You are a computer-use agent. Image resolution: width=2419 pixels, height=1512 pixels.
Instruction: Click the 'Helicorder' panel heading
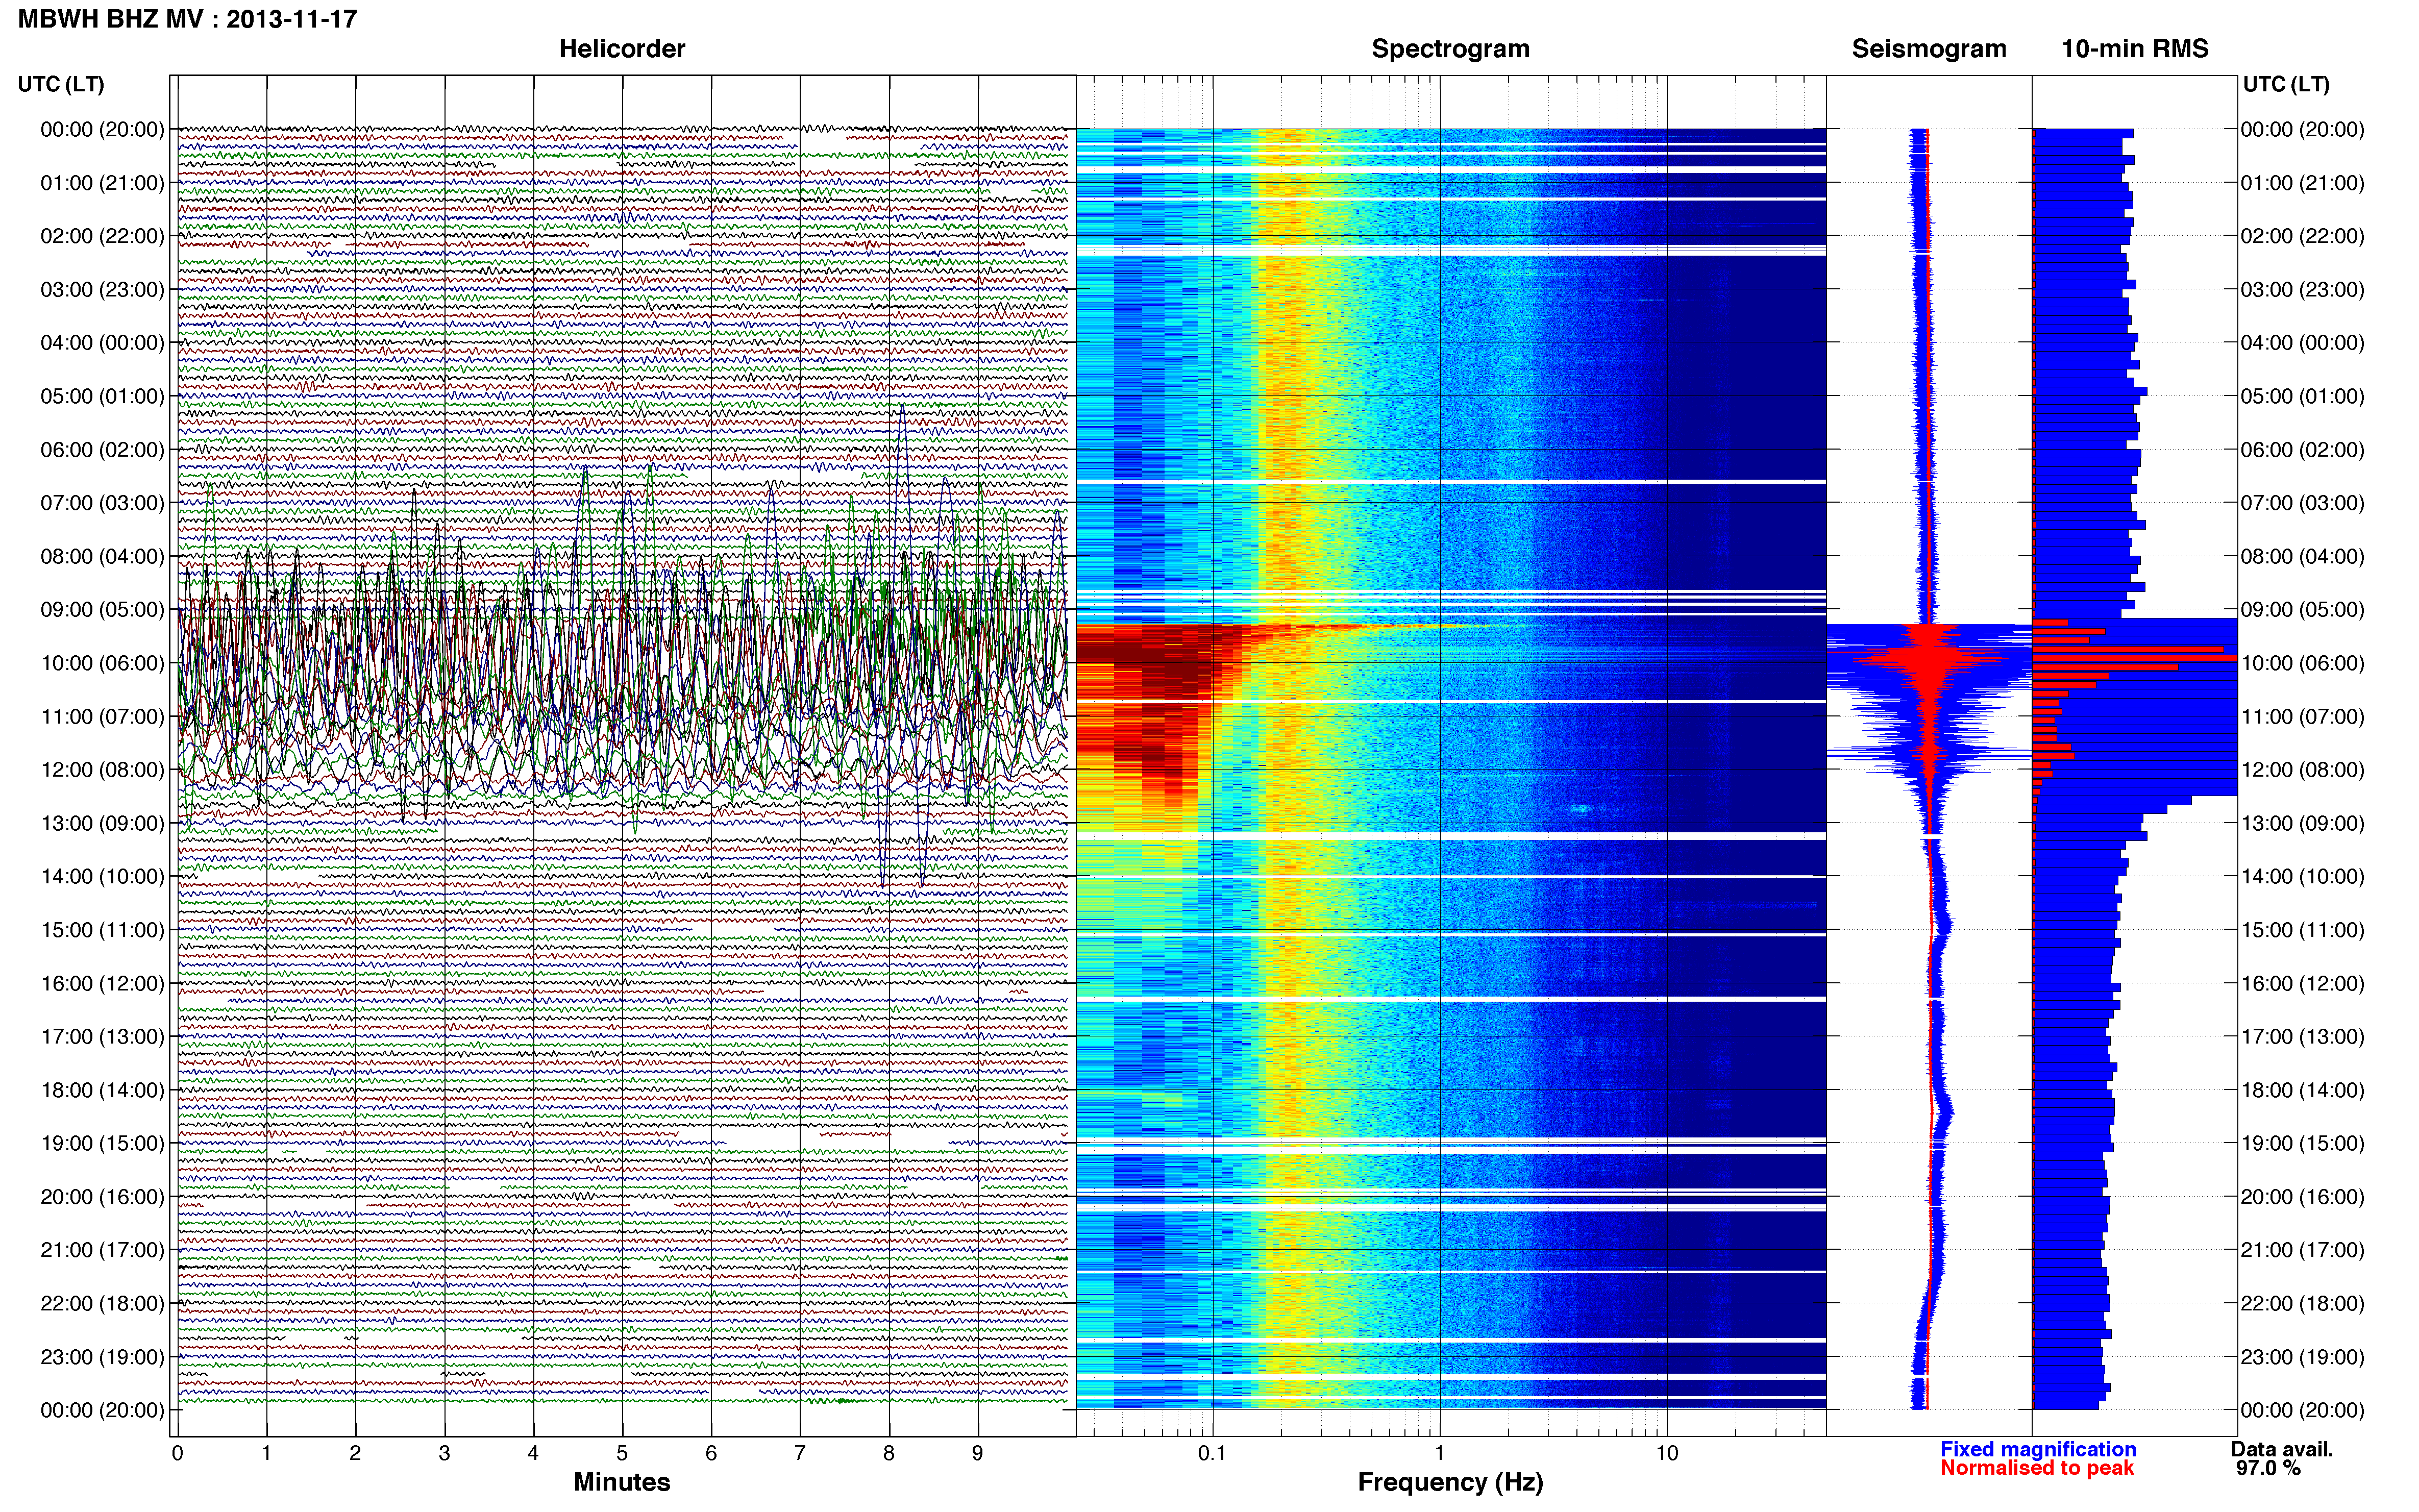point(622,49)
